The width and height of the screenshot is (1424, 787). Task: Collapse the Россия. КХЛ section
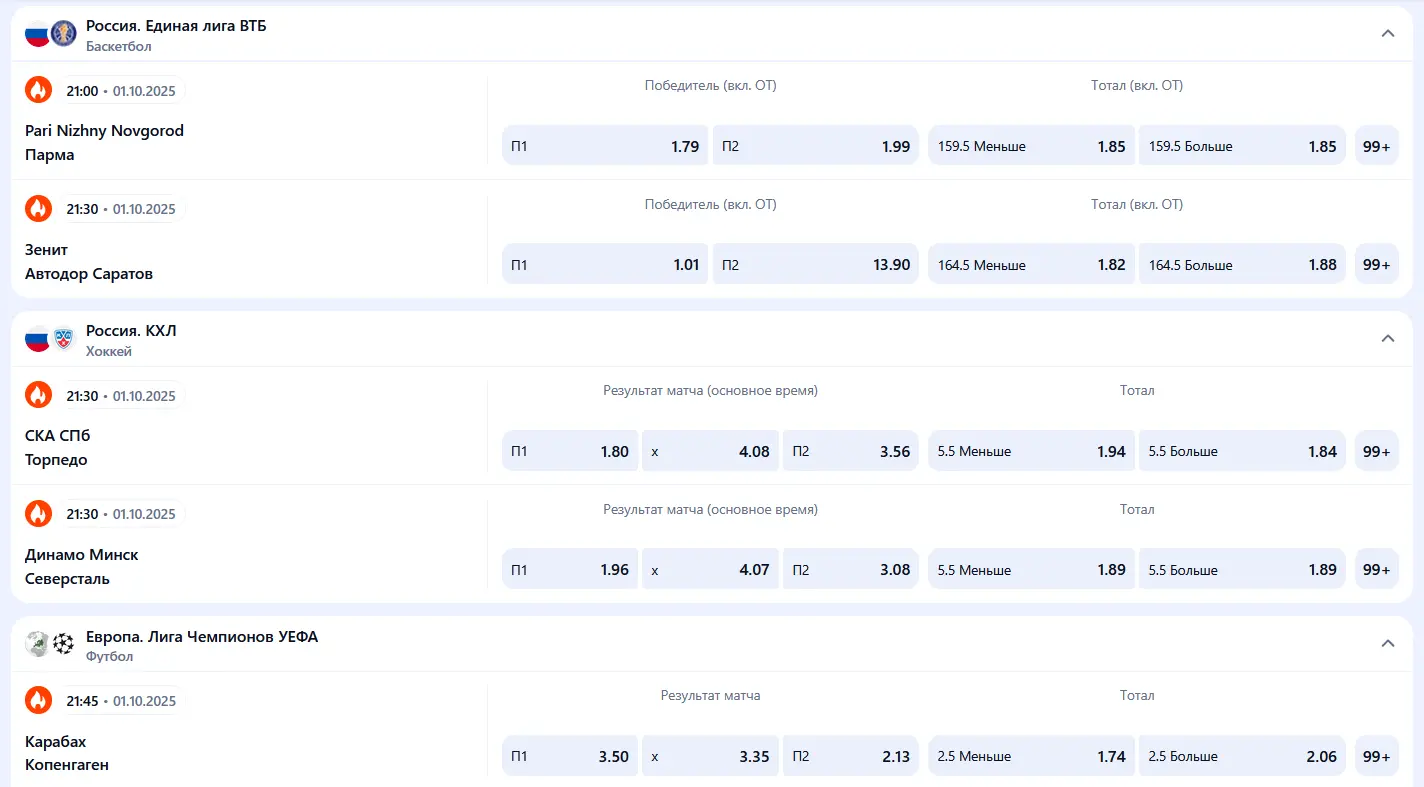[1387, 338]
